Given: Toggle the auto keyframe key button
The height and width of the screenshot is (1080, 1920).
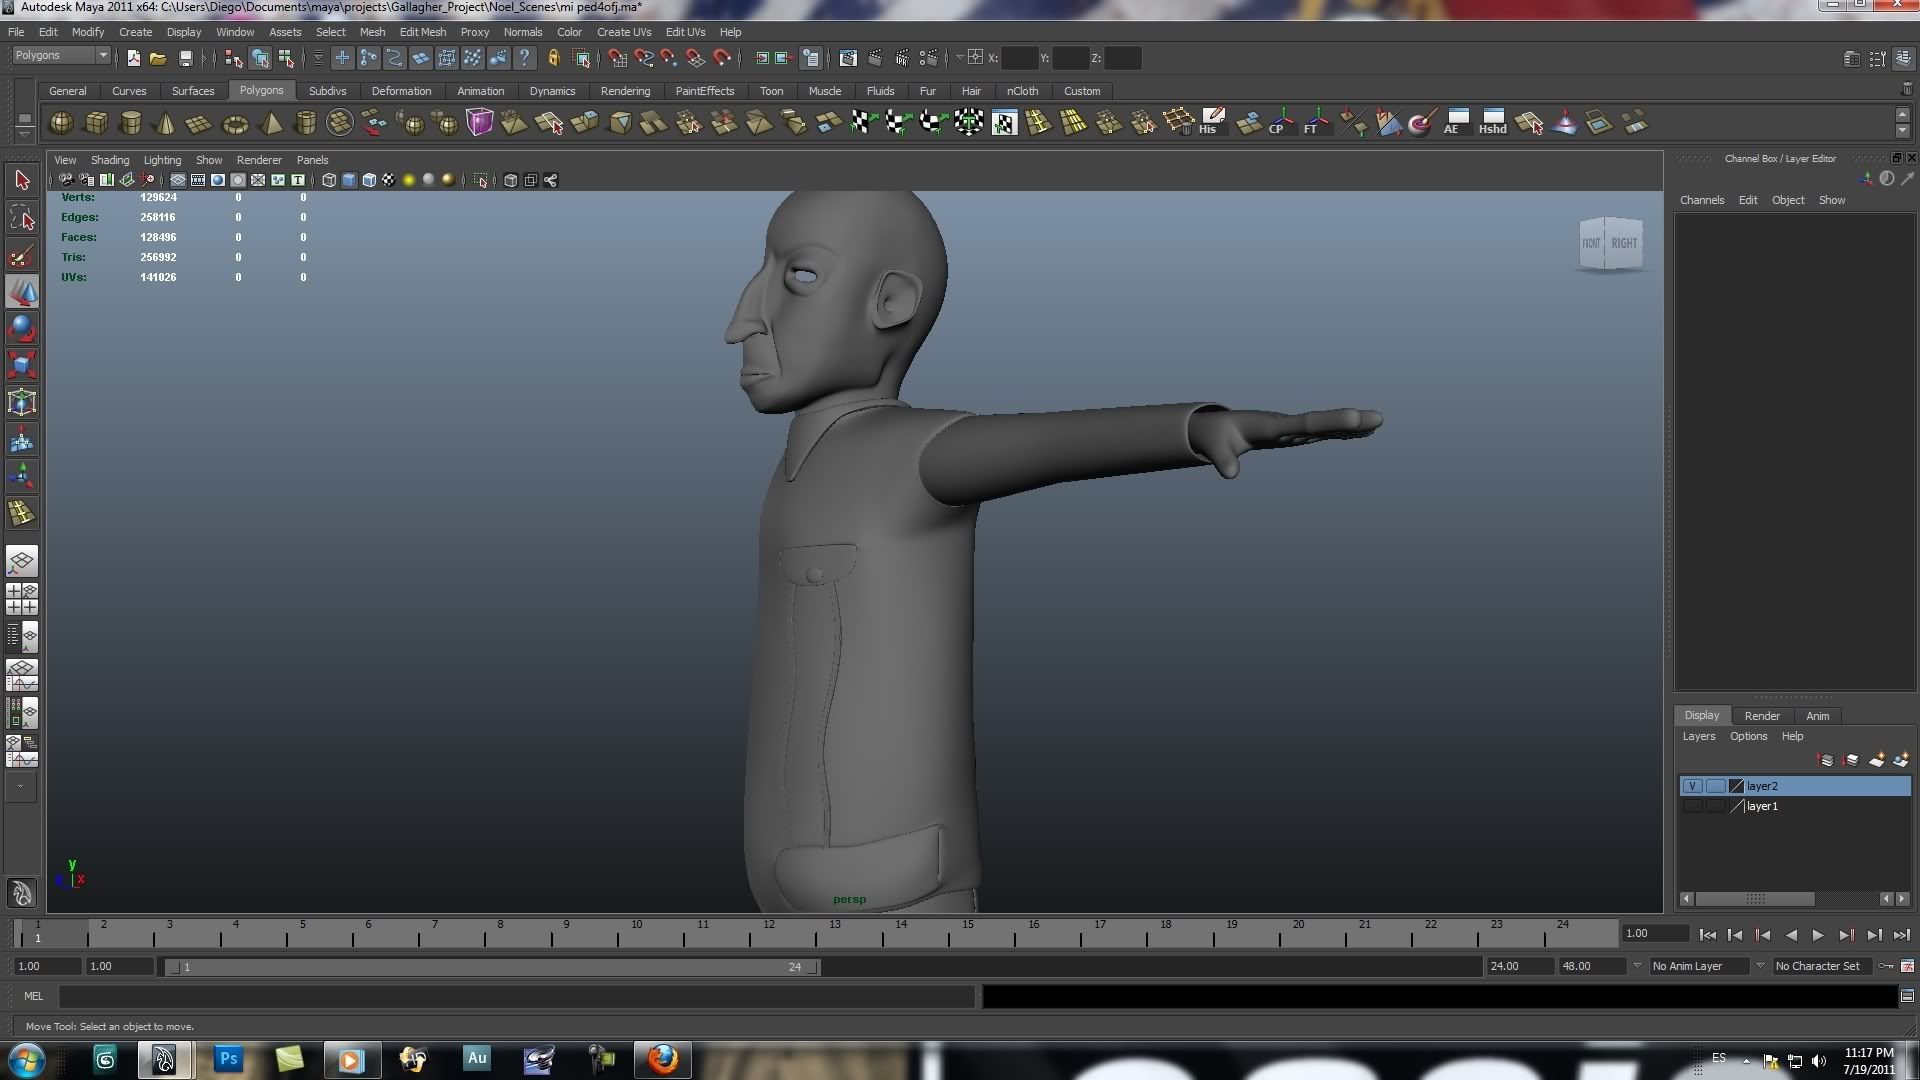Looking at the screenshot, I should point(1885,966).
